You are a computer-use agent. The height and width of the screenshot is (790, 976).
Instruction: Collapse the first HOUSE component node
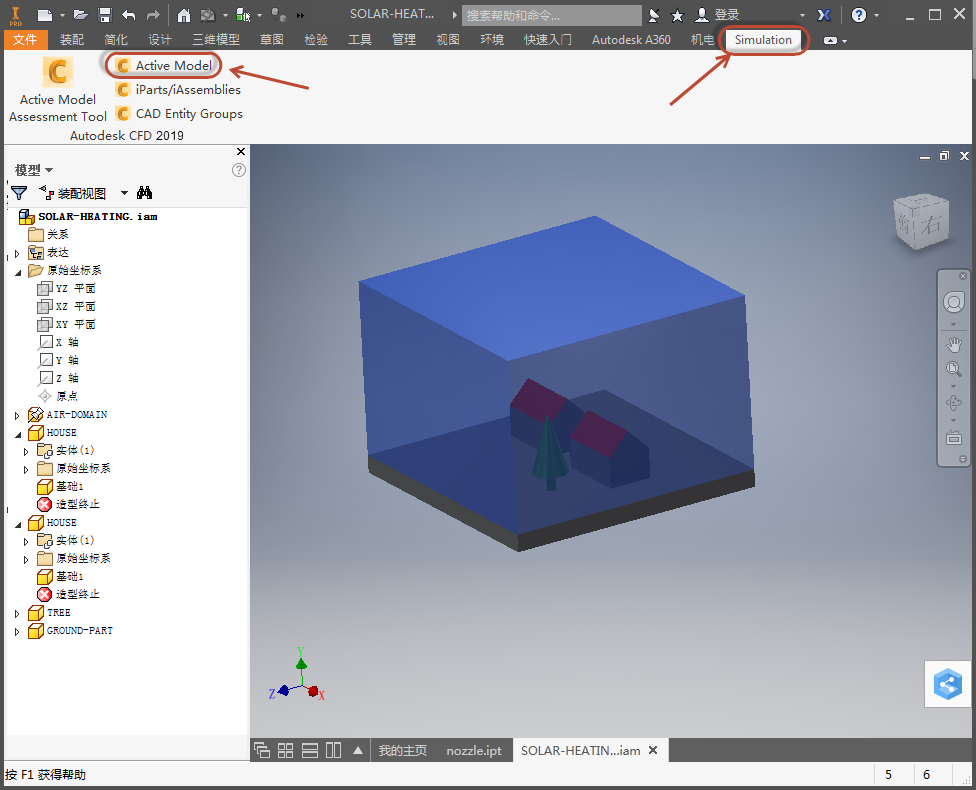click(x=17, y=434)
